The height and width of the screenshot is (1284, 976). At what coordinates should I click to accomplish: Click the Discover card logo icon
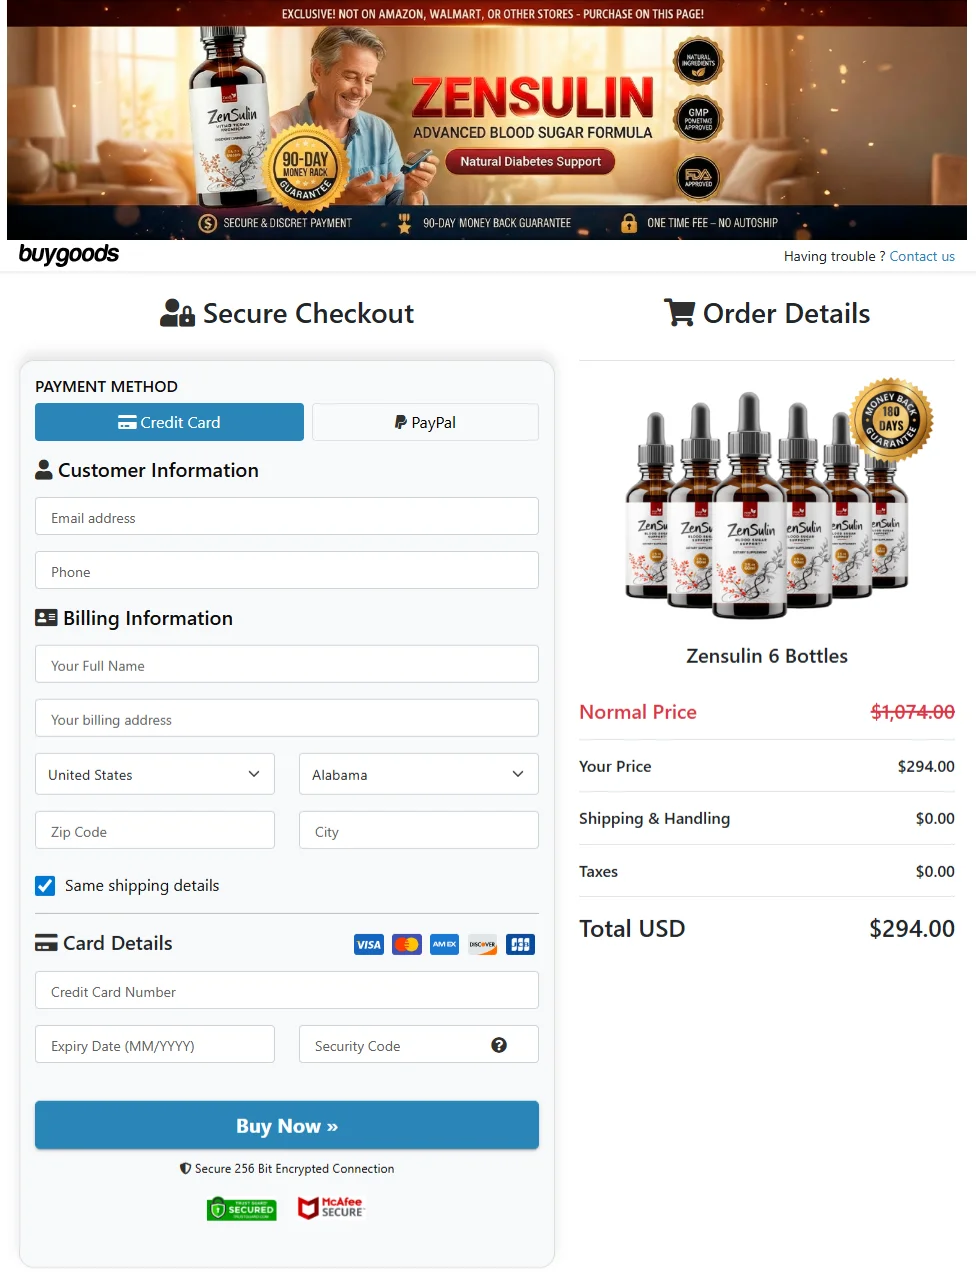[483, 944]
